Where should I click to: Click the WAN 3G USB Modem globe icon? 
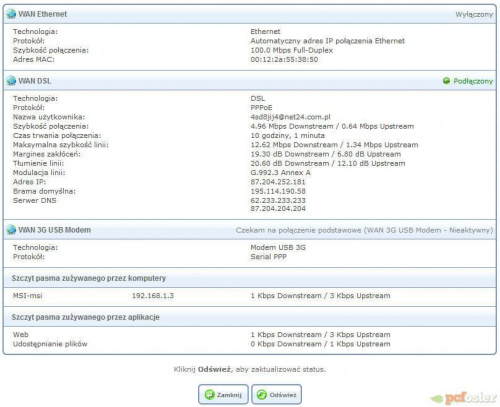(11, 230)
